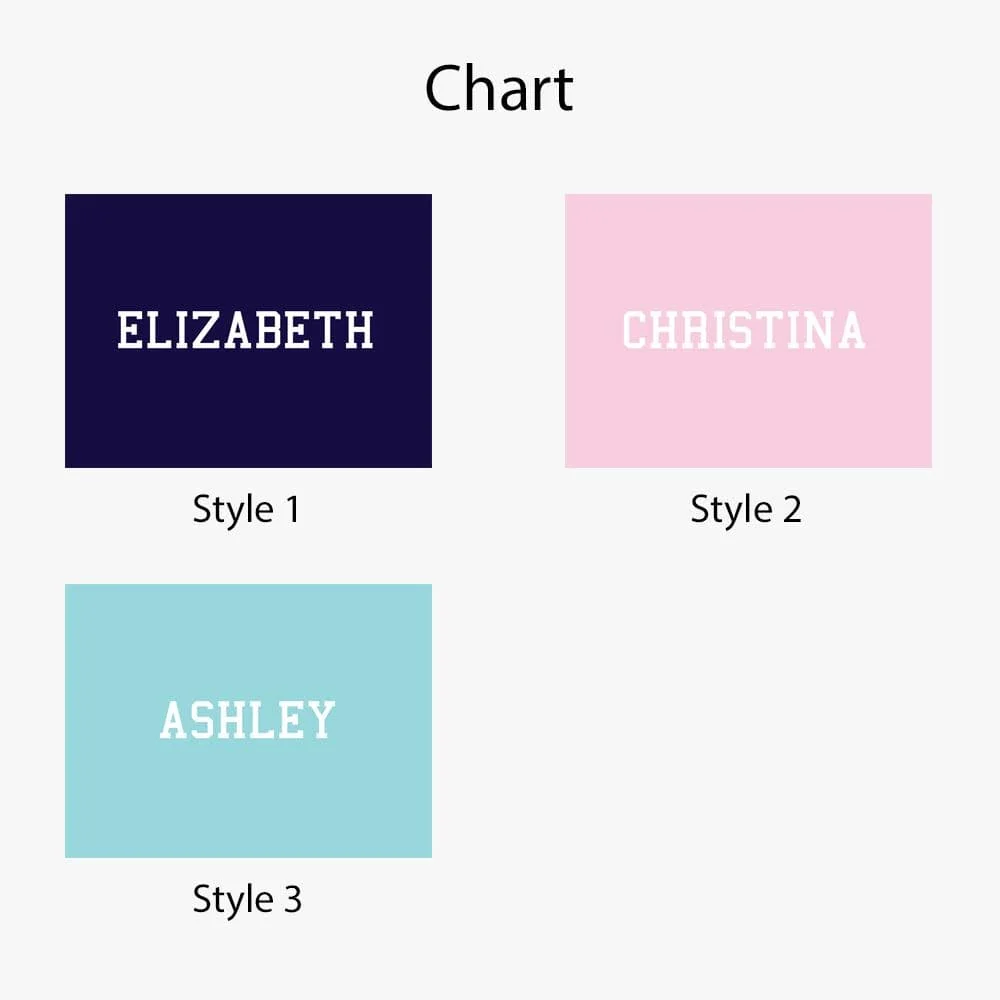Click the letter Z in ELIZABETH
The image size is (1000, 1000).
pyautogui.click(x=204, y=330)
